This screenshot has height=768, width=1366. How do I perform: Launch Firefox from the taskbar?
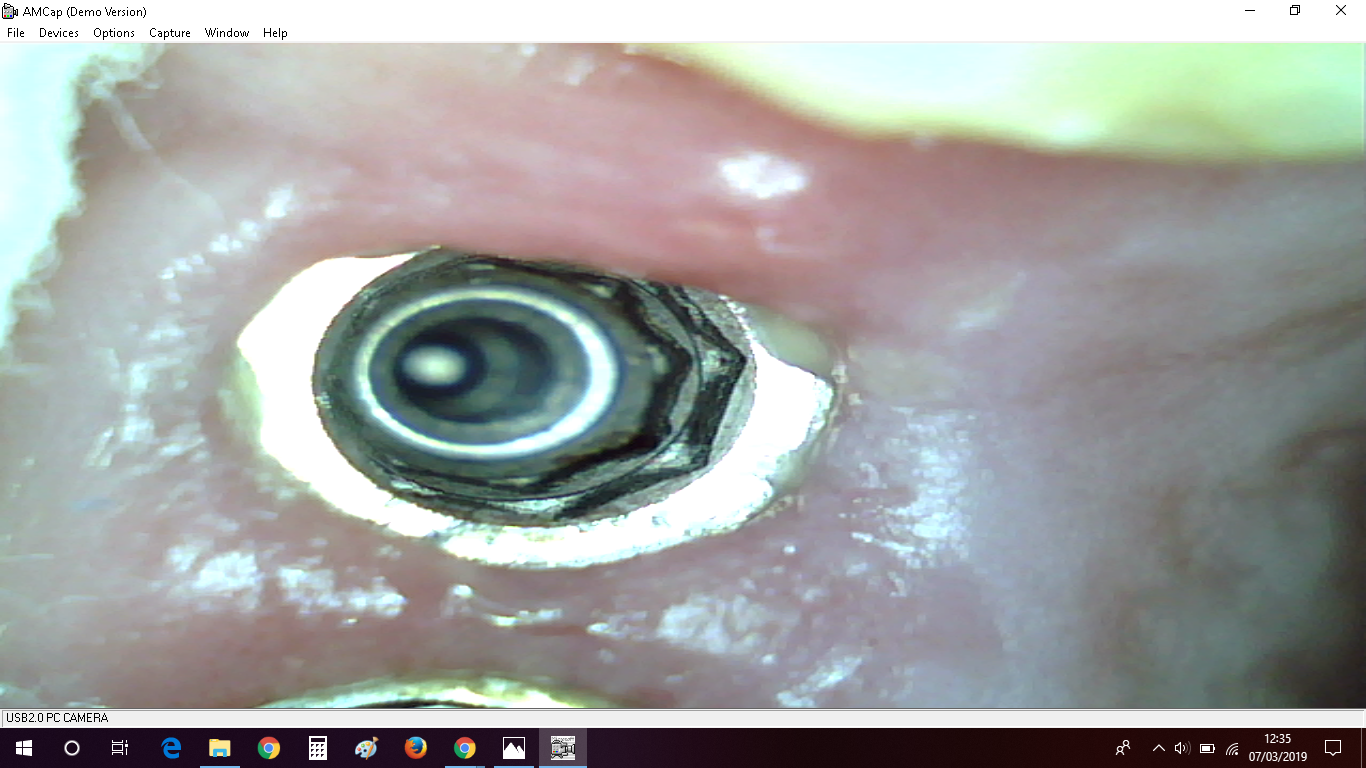pyautogui.click(x=416, y=748)
